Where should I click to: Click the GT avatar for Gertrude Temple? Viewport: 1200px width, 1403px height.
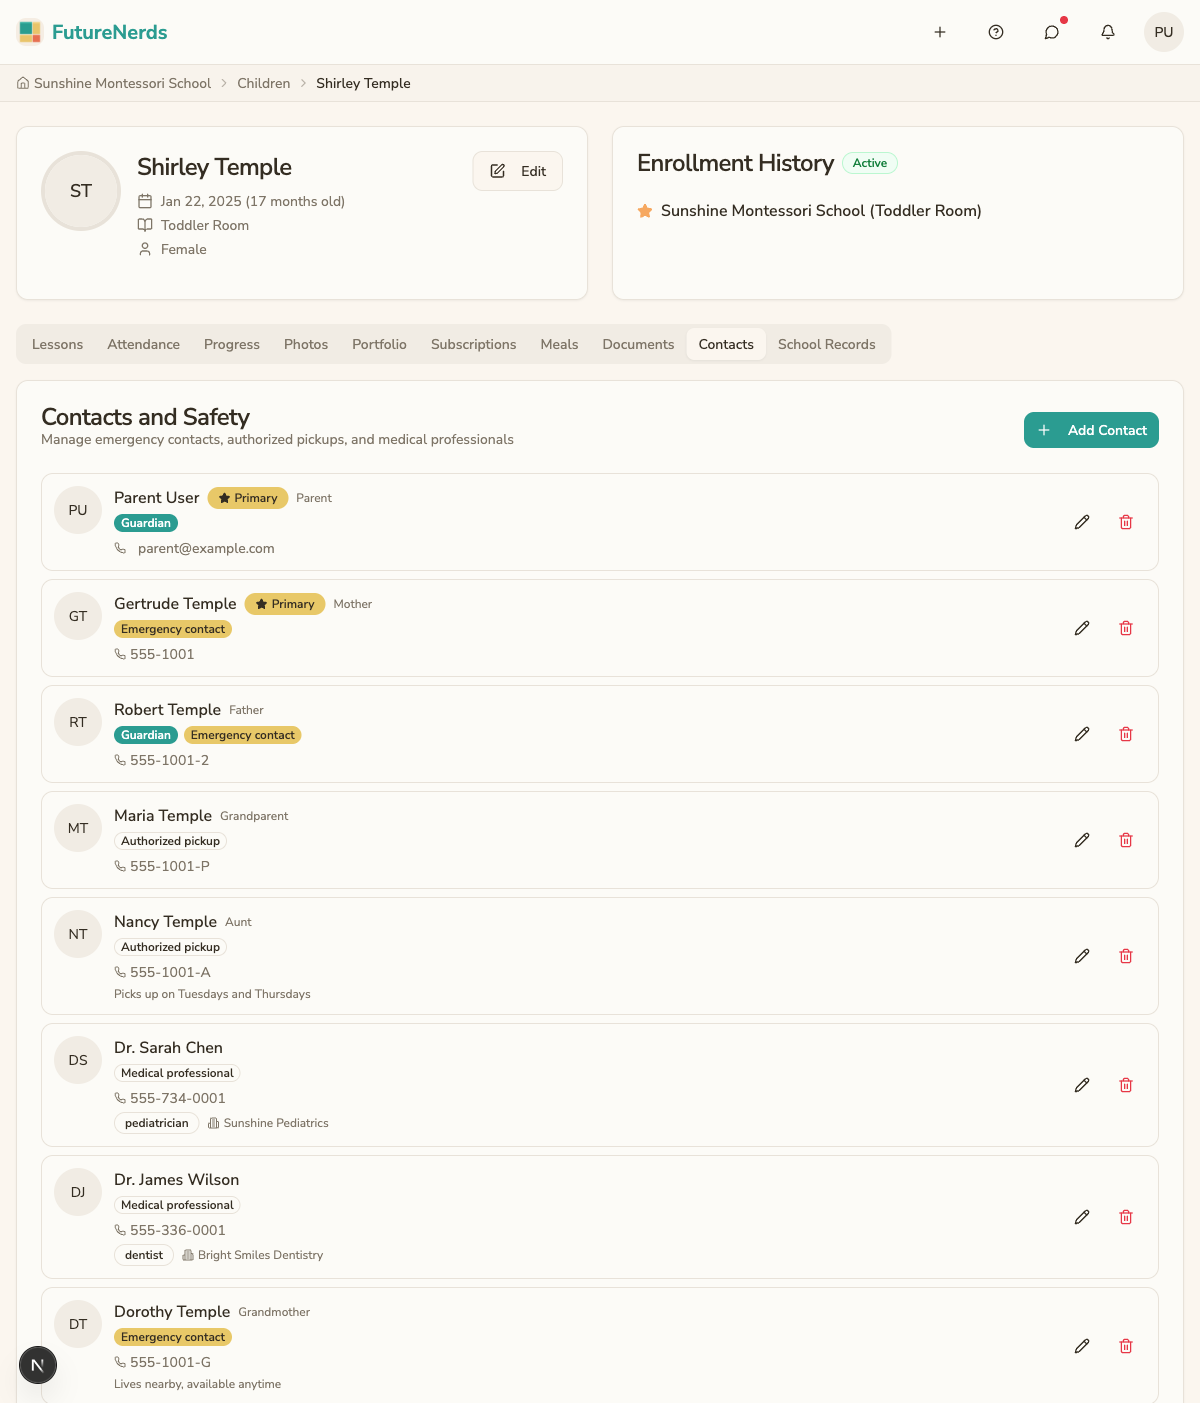pos(78,616)
